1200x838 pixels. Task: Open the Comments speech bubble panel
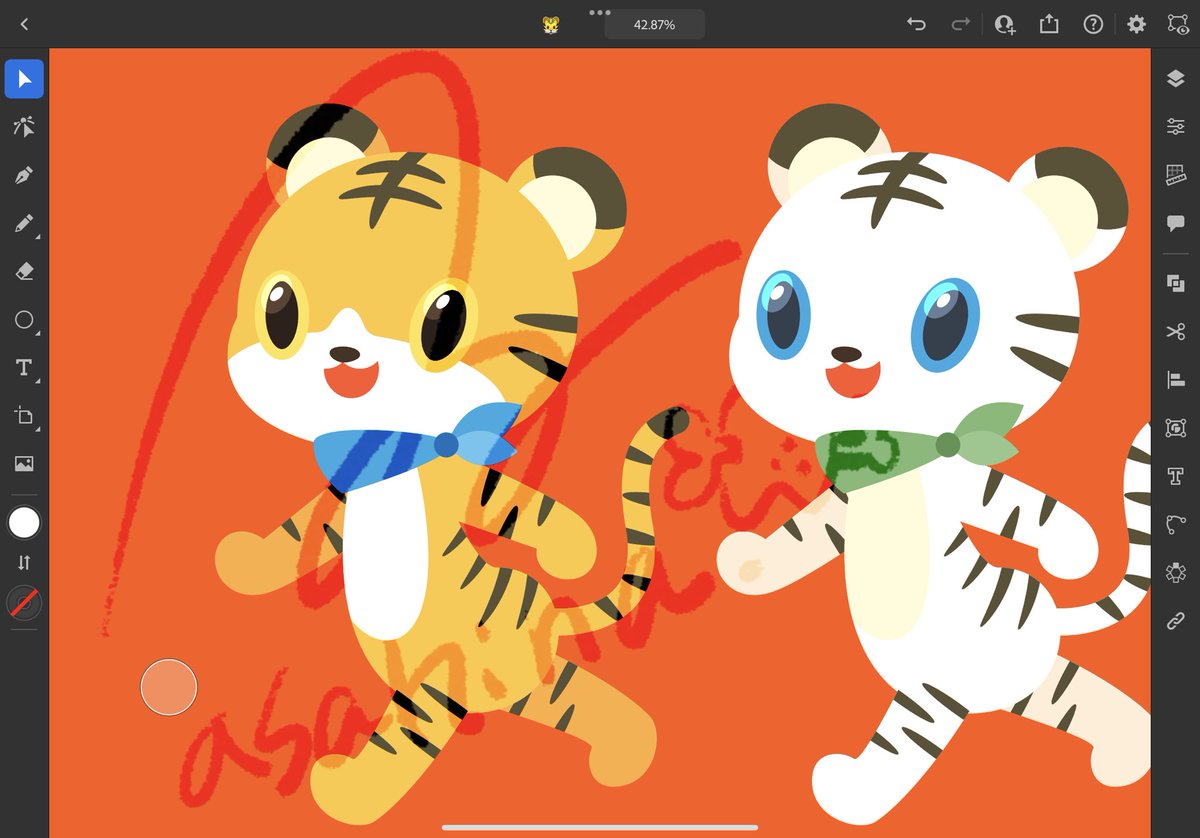pyautogui.click(x=1176, y=223)
